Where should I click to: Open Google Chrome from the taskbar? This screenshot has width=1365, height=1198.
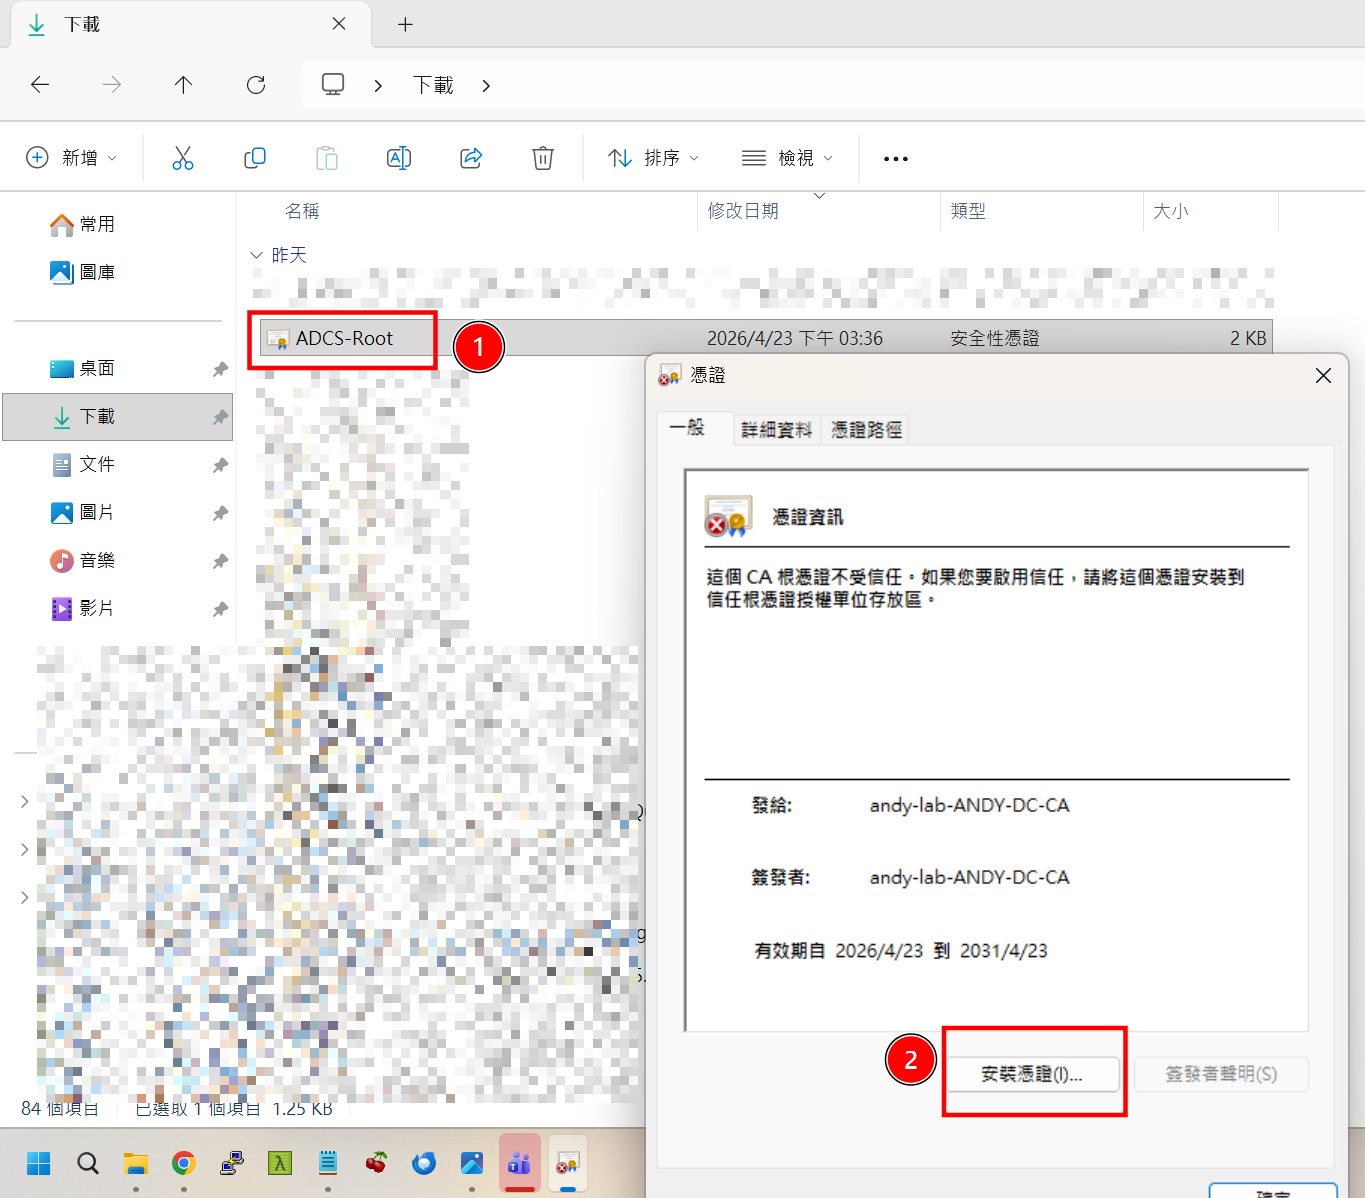tap(183, 1163)
